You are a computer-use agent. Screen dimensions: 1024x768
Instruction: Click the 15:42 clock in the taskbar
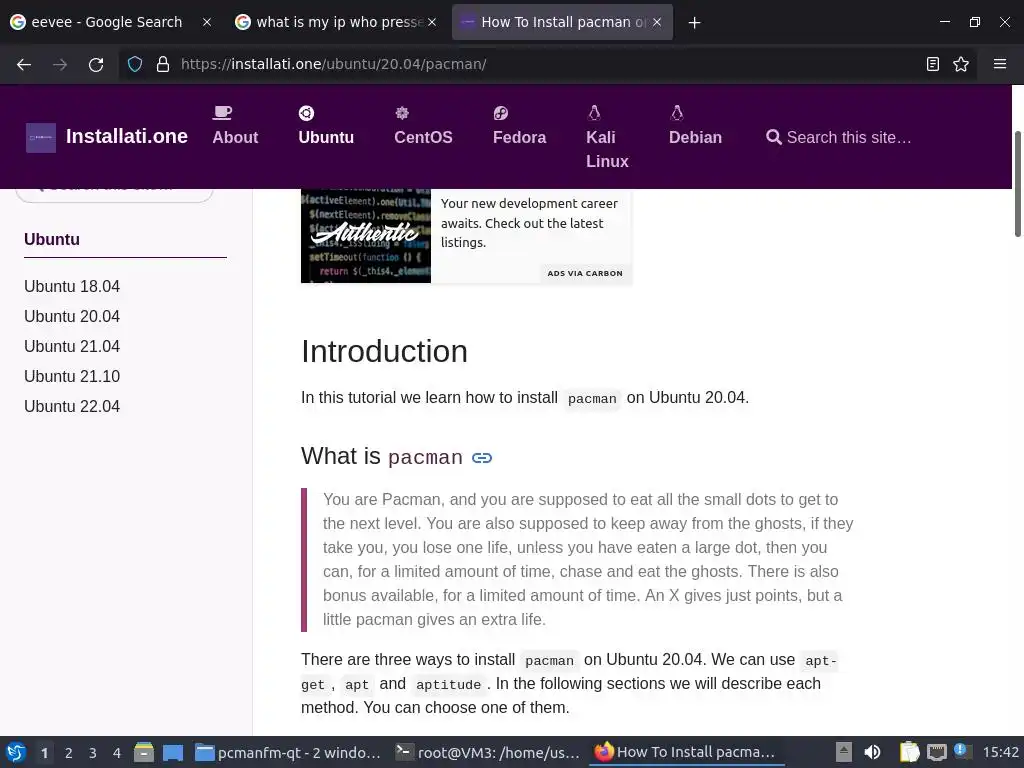point(1000,752)
